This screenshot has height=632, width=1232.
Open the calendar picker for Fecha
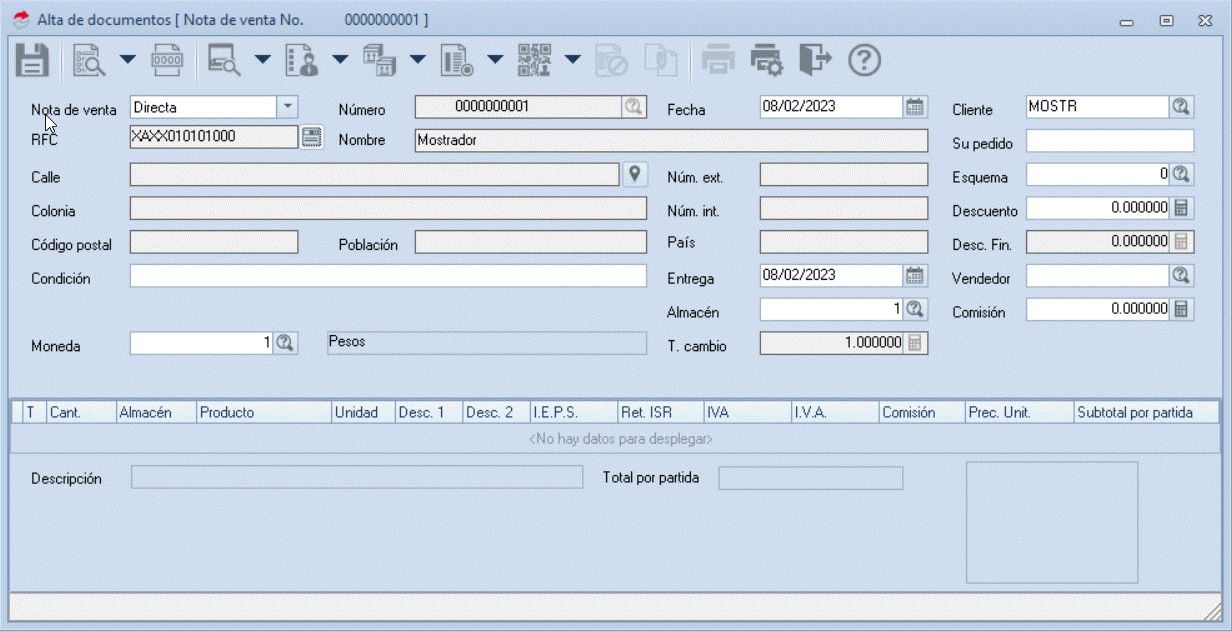click(915, 107)
